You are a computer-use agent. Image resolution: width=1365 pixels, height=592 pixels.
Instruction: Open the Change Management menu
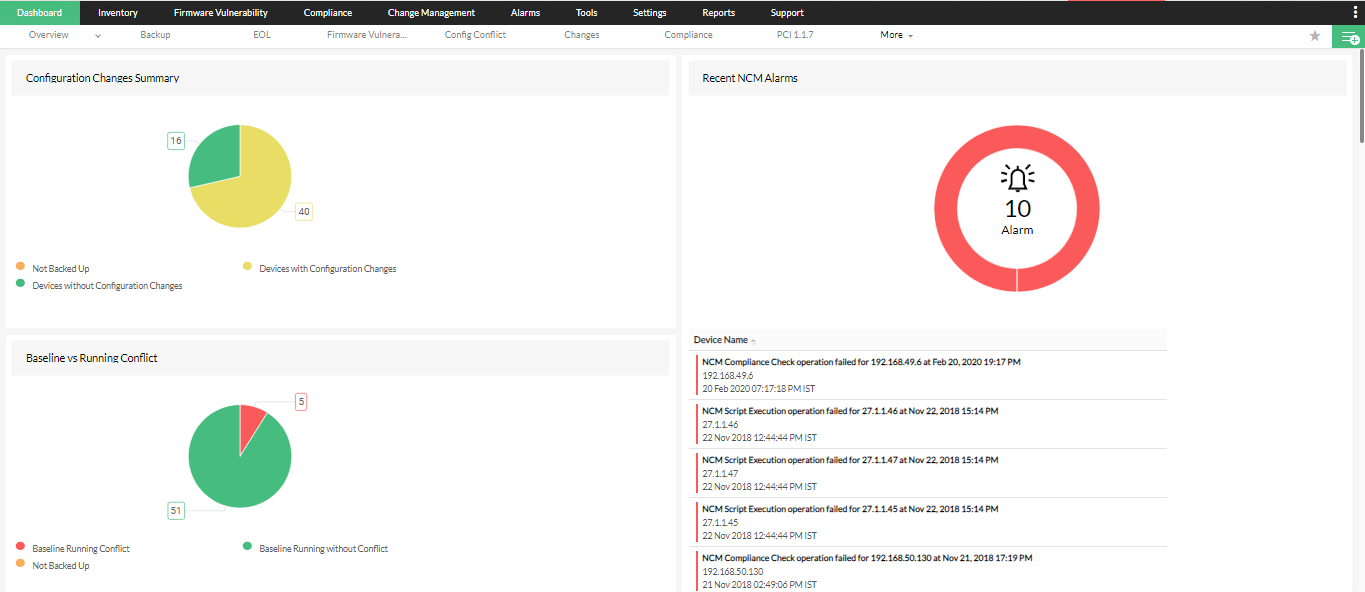431,12
